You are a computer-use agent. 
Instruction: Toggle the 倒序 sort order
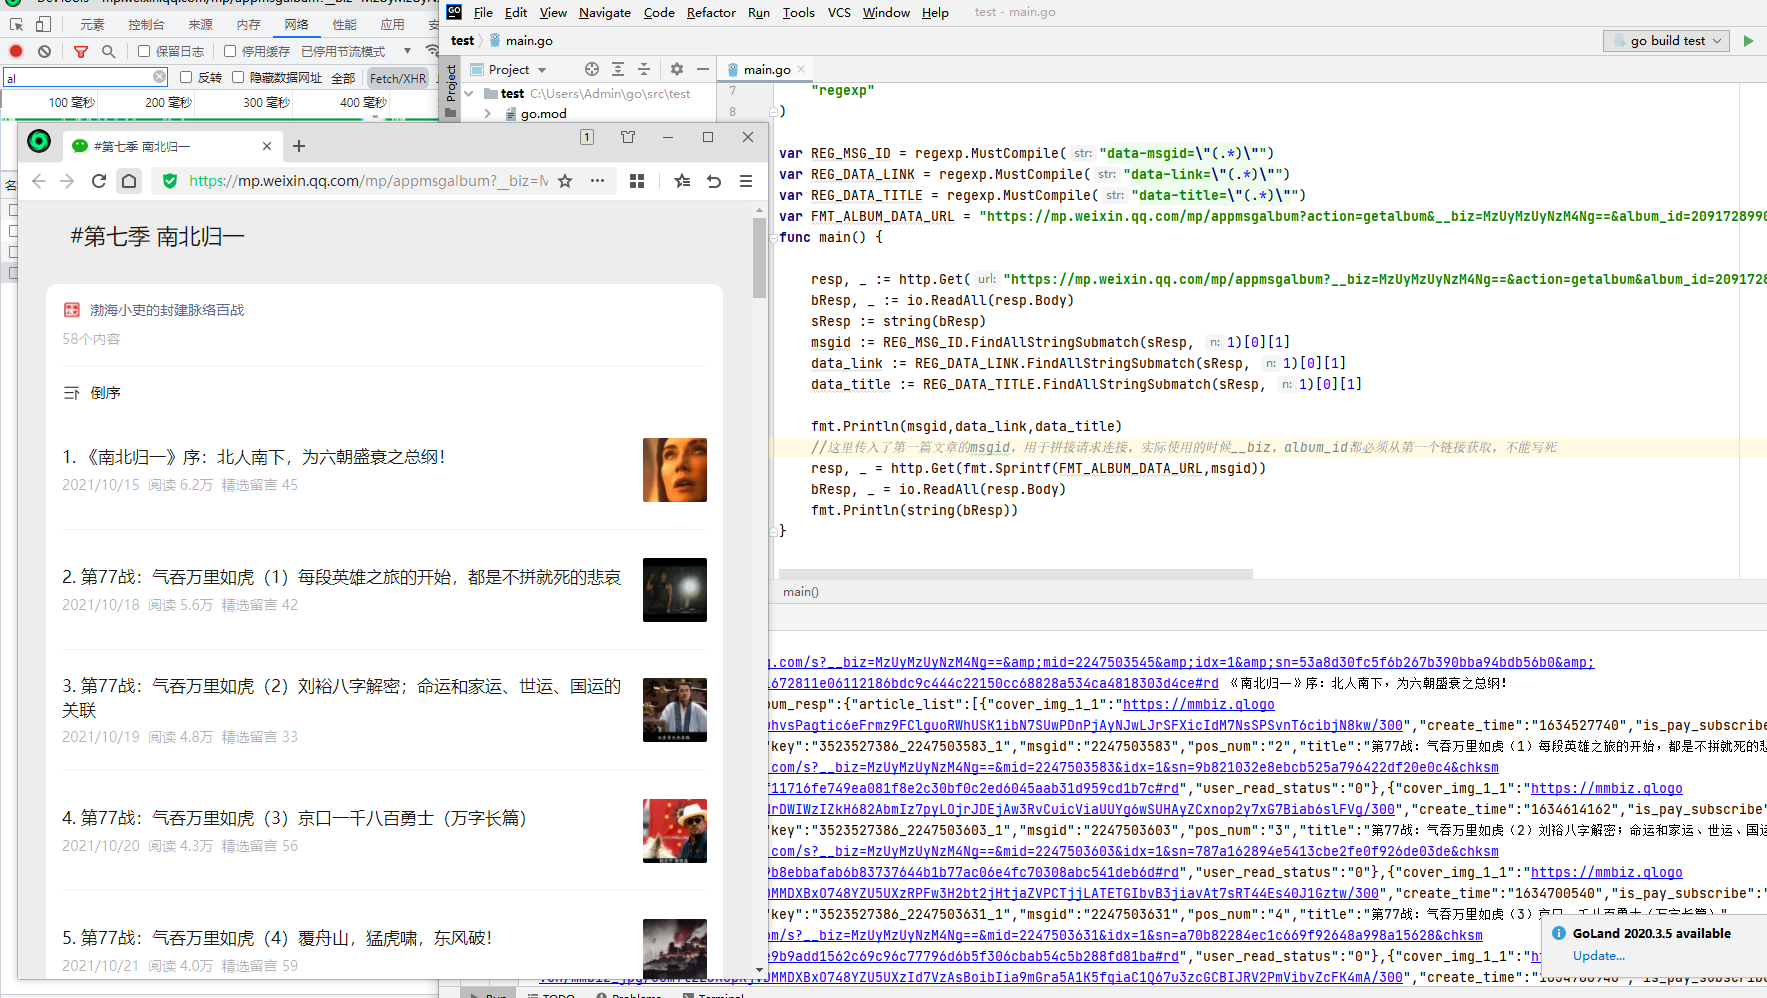(92, 393)
